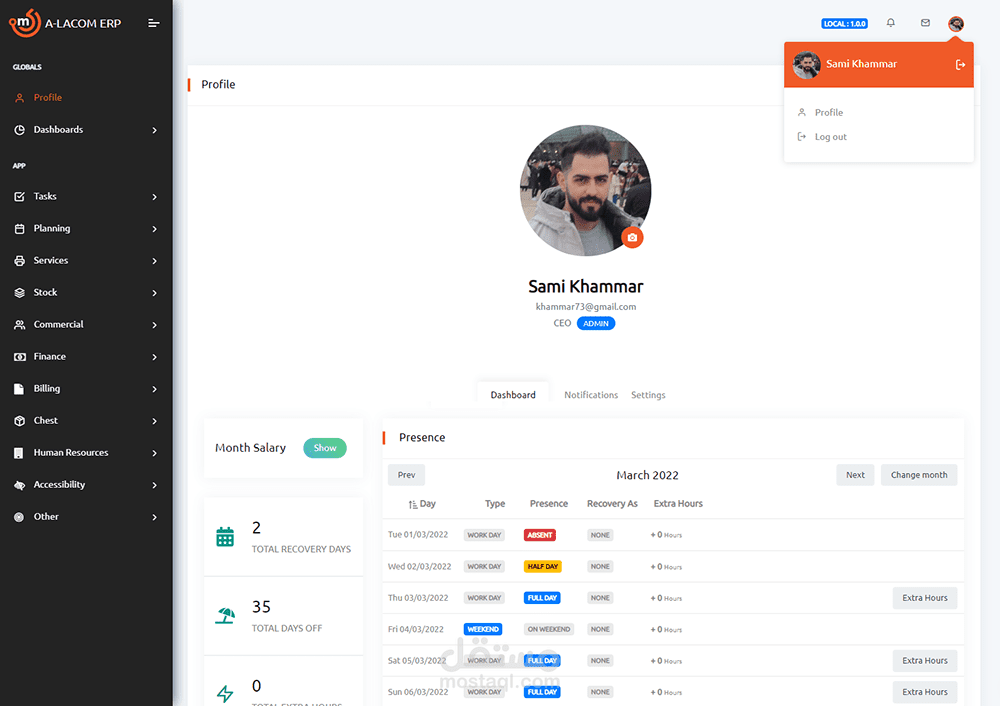
Task: Click camera icon to change profile photo
Action: (632, 237)
